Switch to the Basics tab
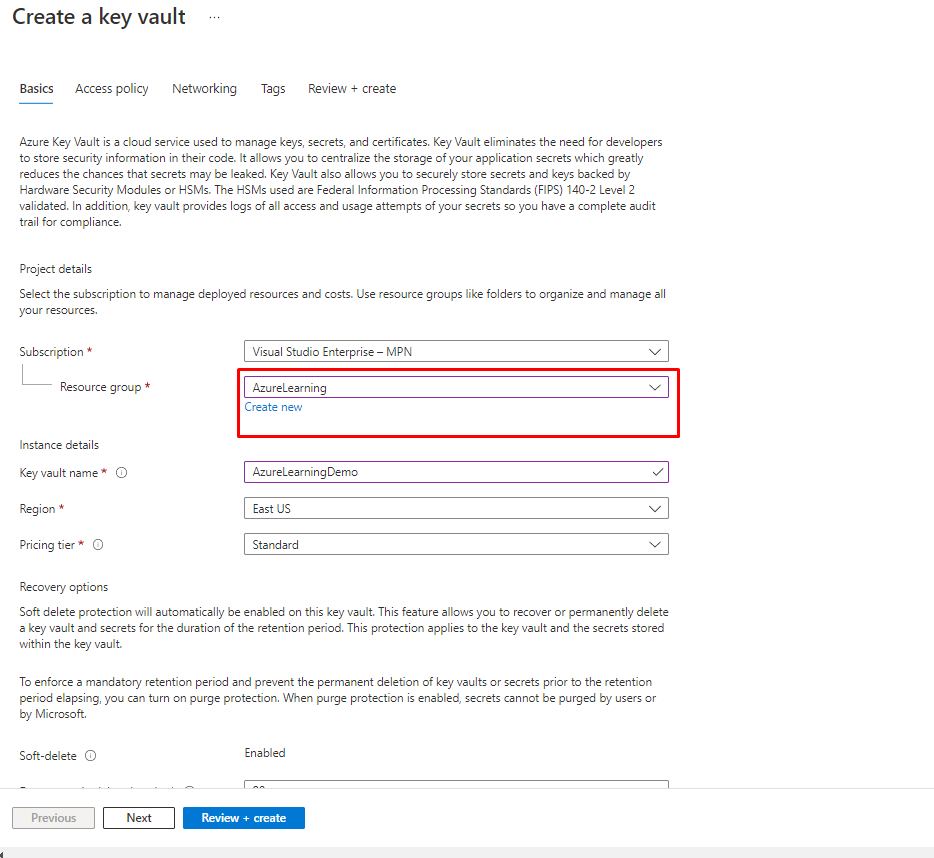 point(36,89)
